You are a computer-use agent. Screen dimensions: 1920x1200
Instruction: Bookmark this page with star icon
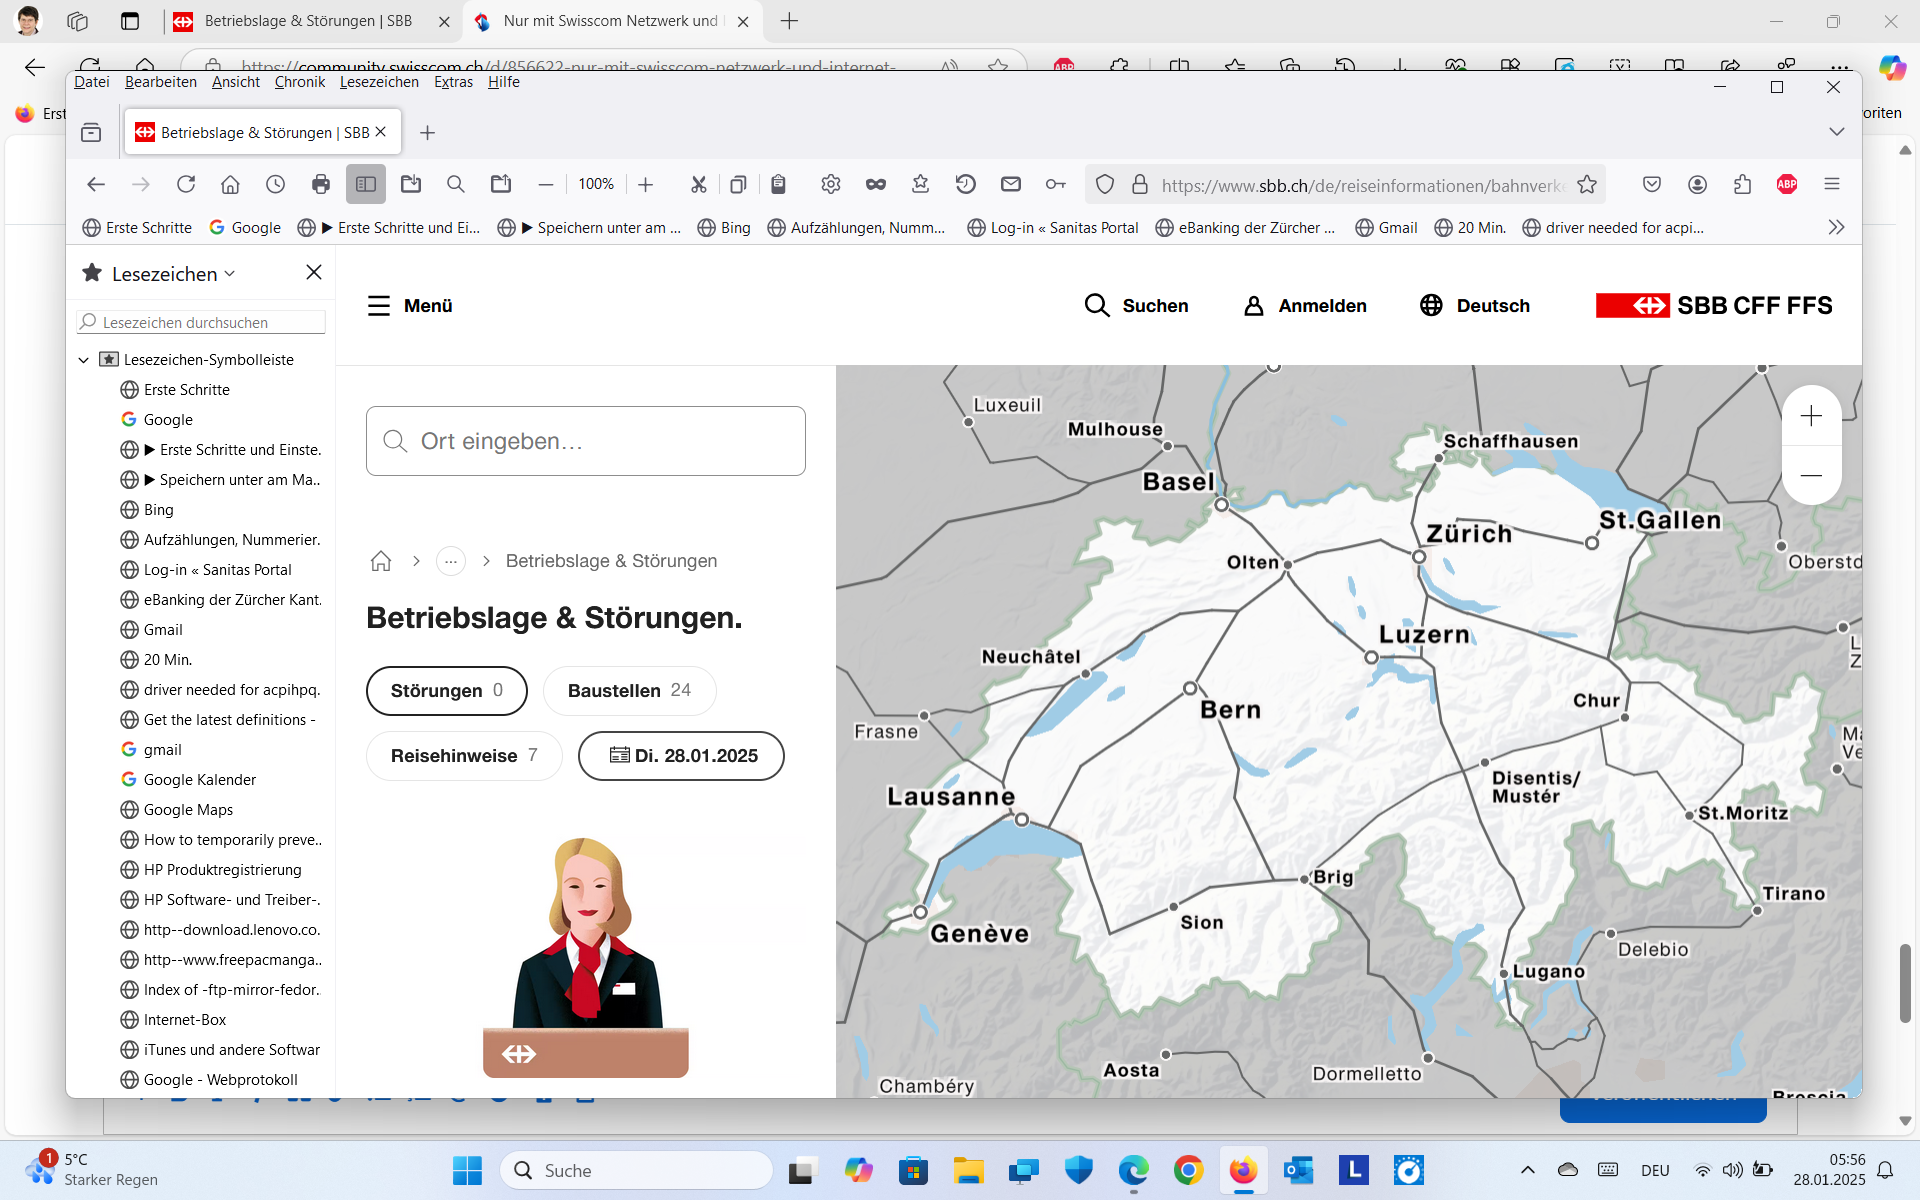[1587, 184]
